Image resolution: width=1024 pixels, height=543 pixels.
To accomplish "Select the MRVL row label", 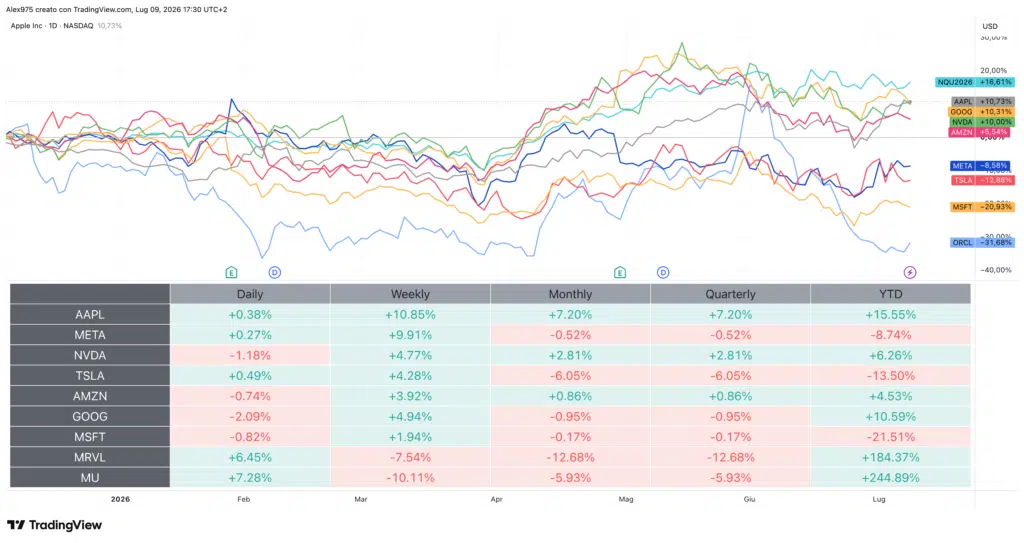I will pos(89,457).
